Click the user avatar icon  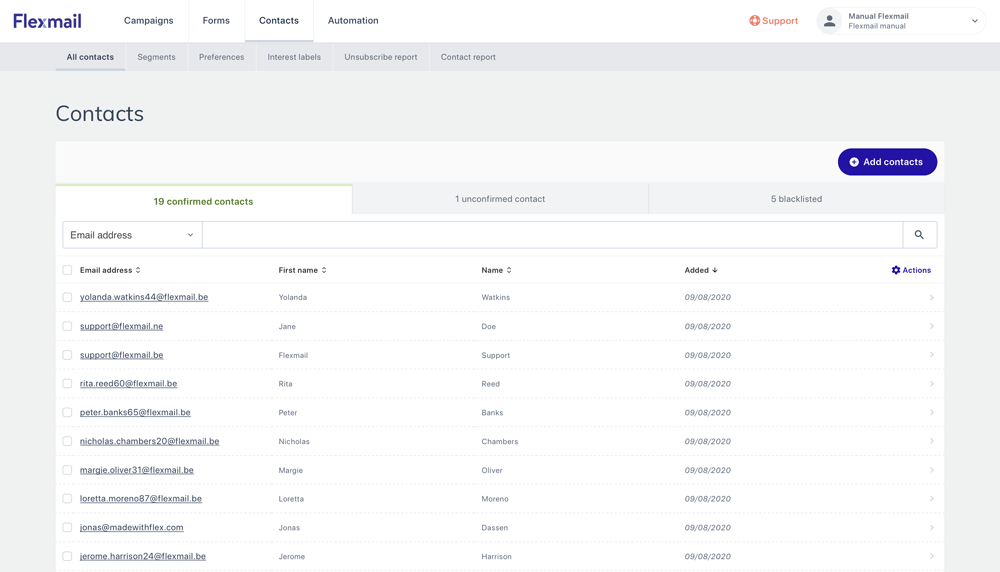click(829, 21)
